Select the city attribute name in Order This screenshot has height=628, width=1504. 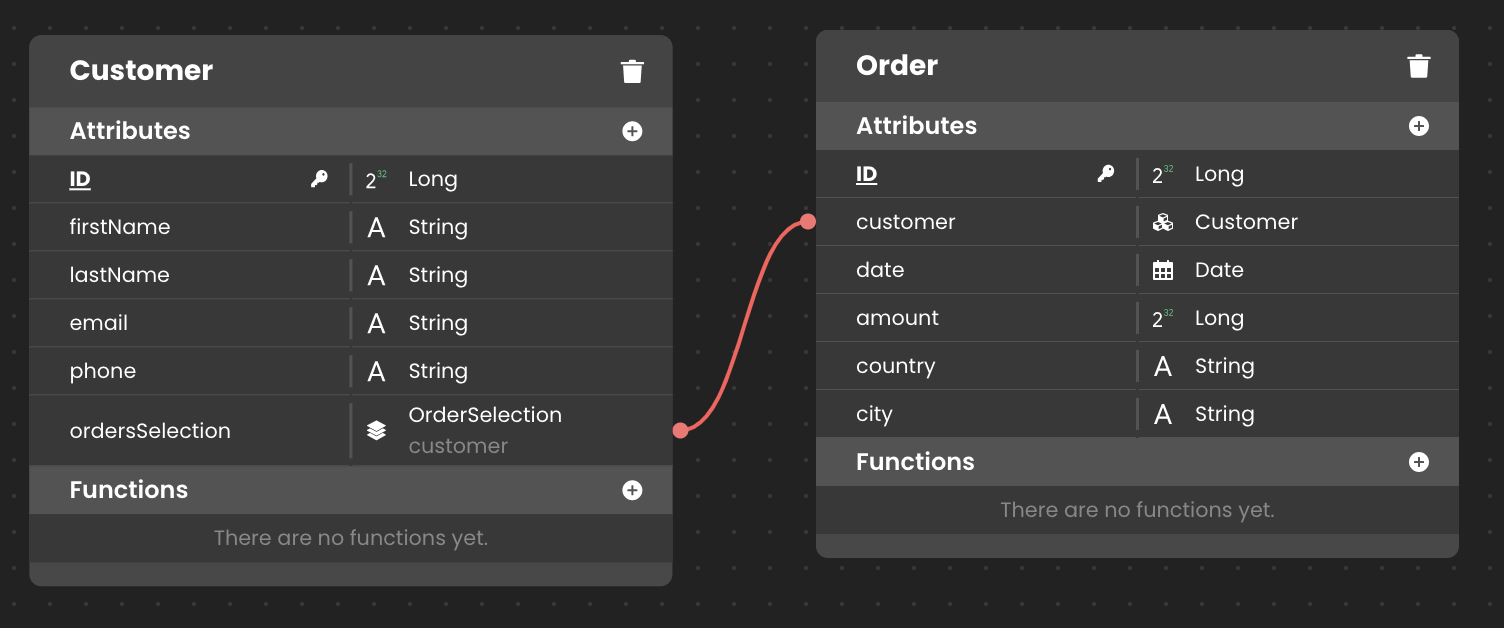874,414
